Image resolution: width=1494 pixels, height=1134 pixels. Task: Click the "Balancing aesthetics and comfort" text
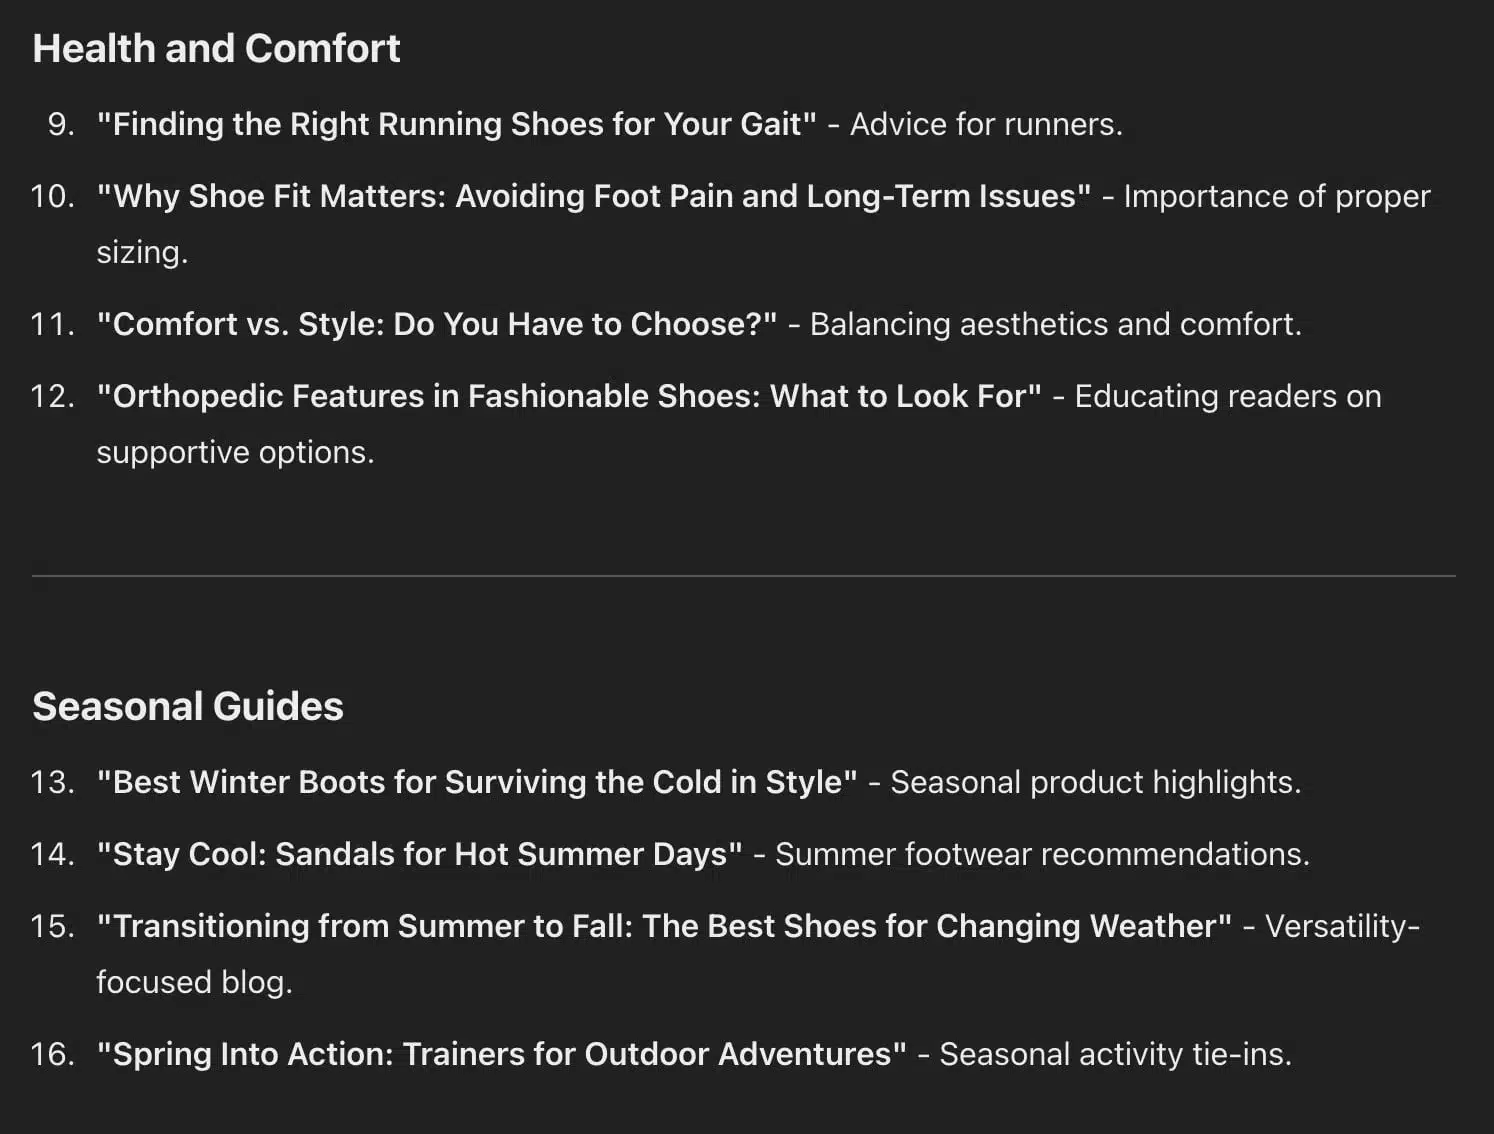coord(1056,324)
